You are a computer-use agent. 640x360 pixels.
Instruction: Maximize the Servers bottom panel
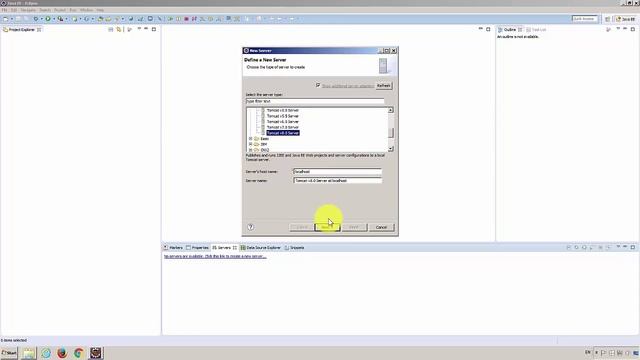[633, 247]
